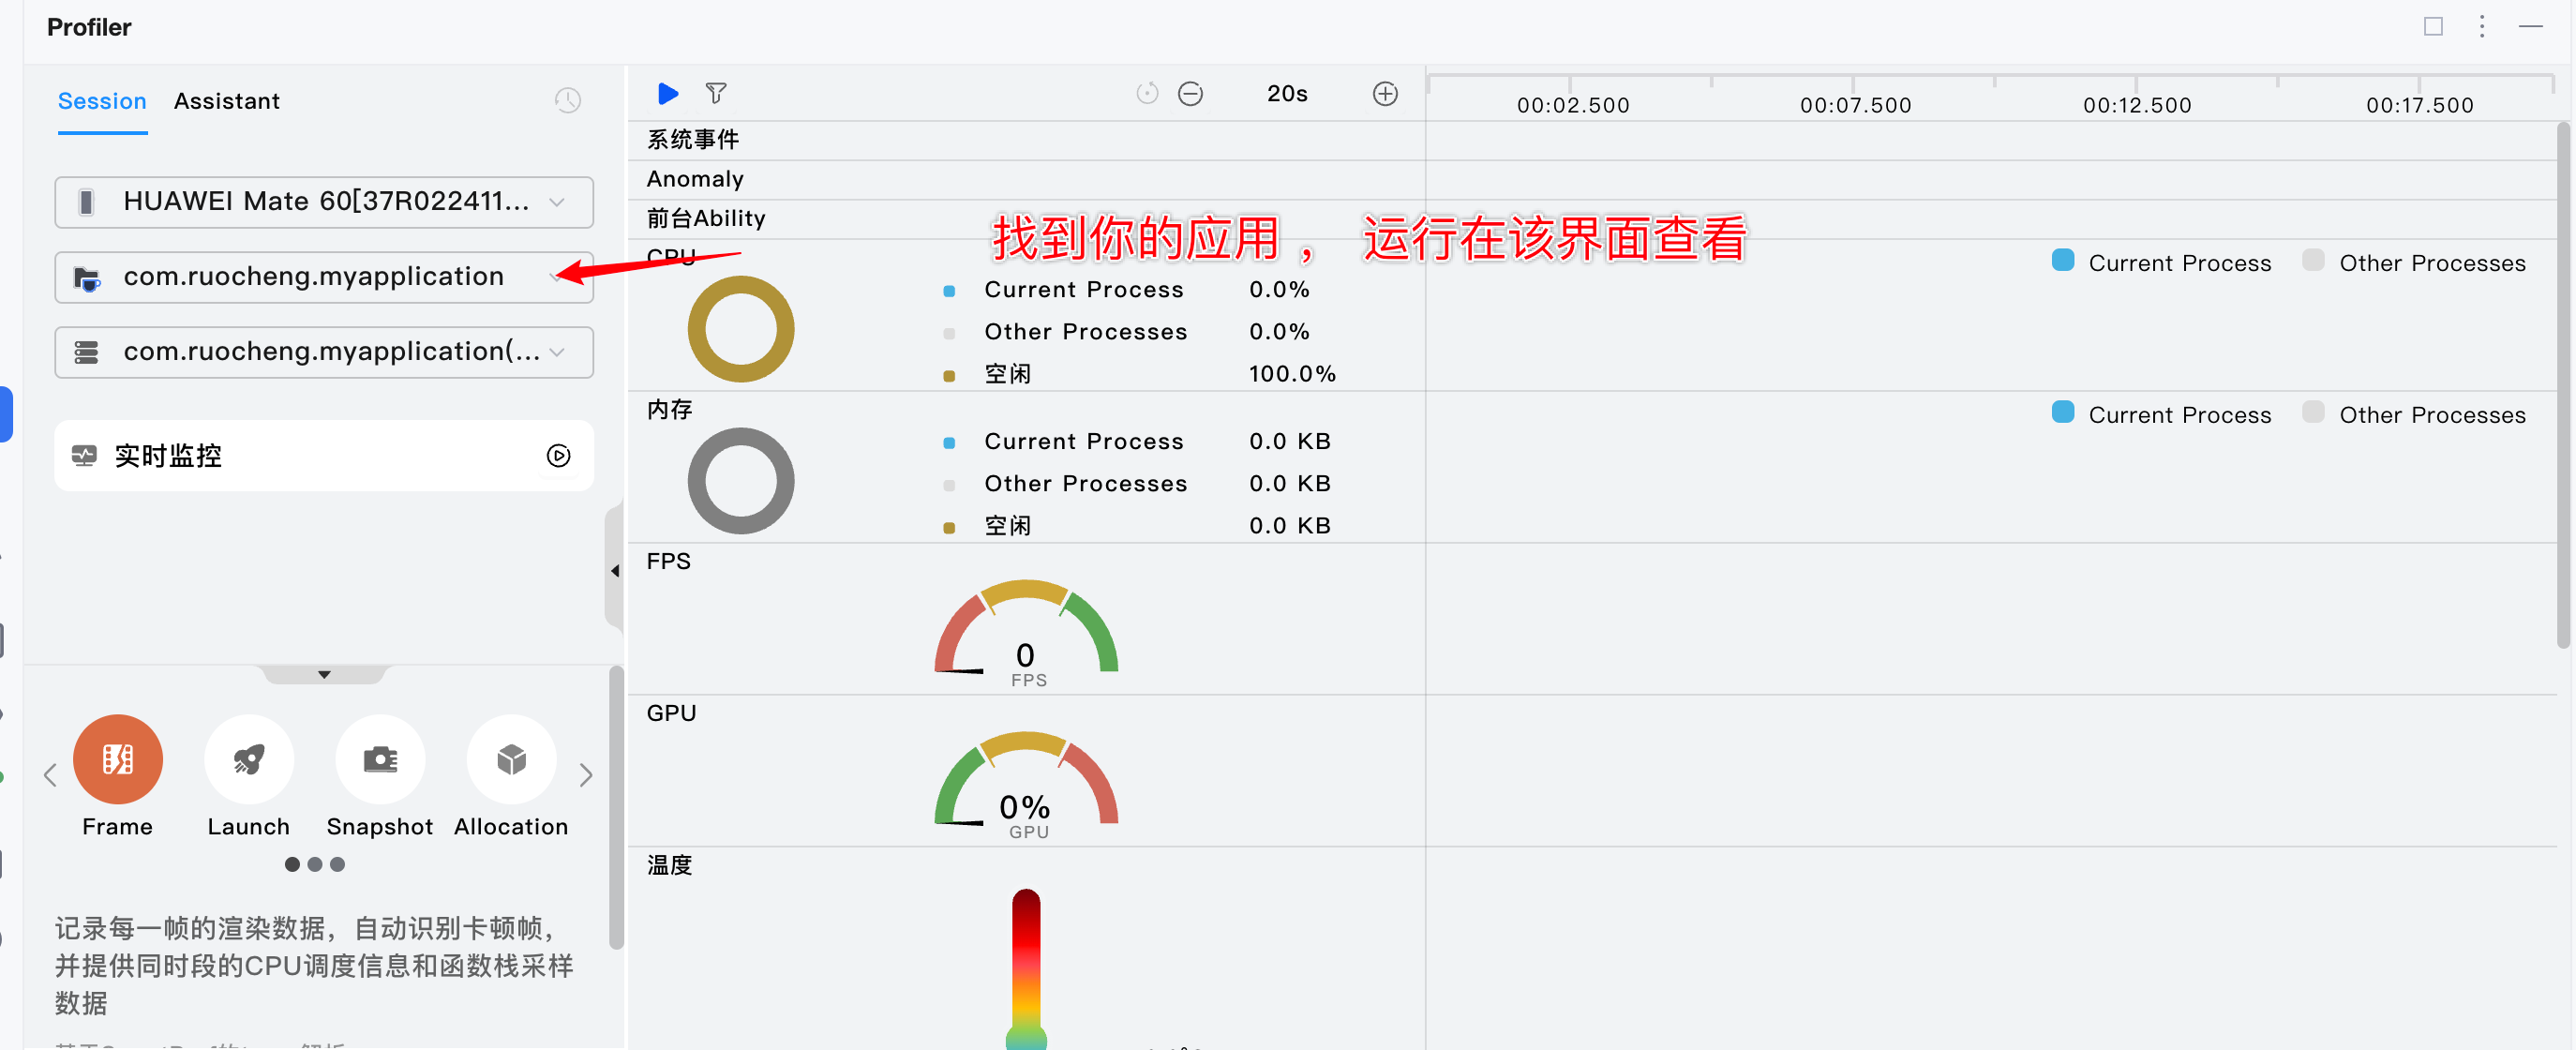Collapse the template panel with down arrow
This screenshot has height=1050, width=2576.
point(324,675)
